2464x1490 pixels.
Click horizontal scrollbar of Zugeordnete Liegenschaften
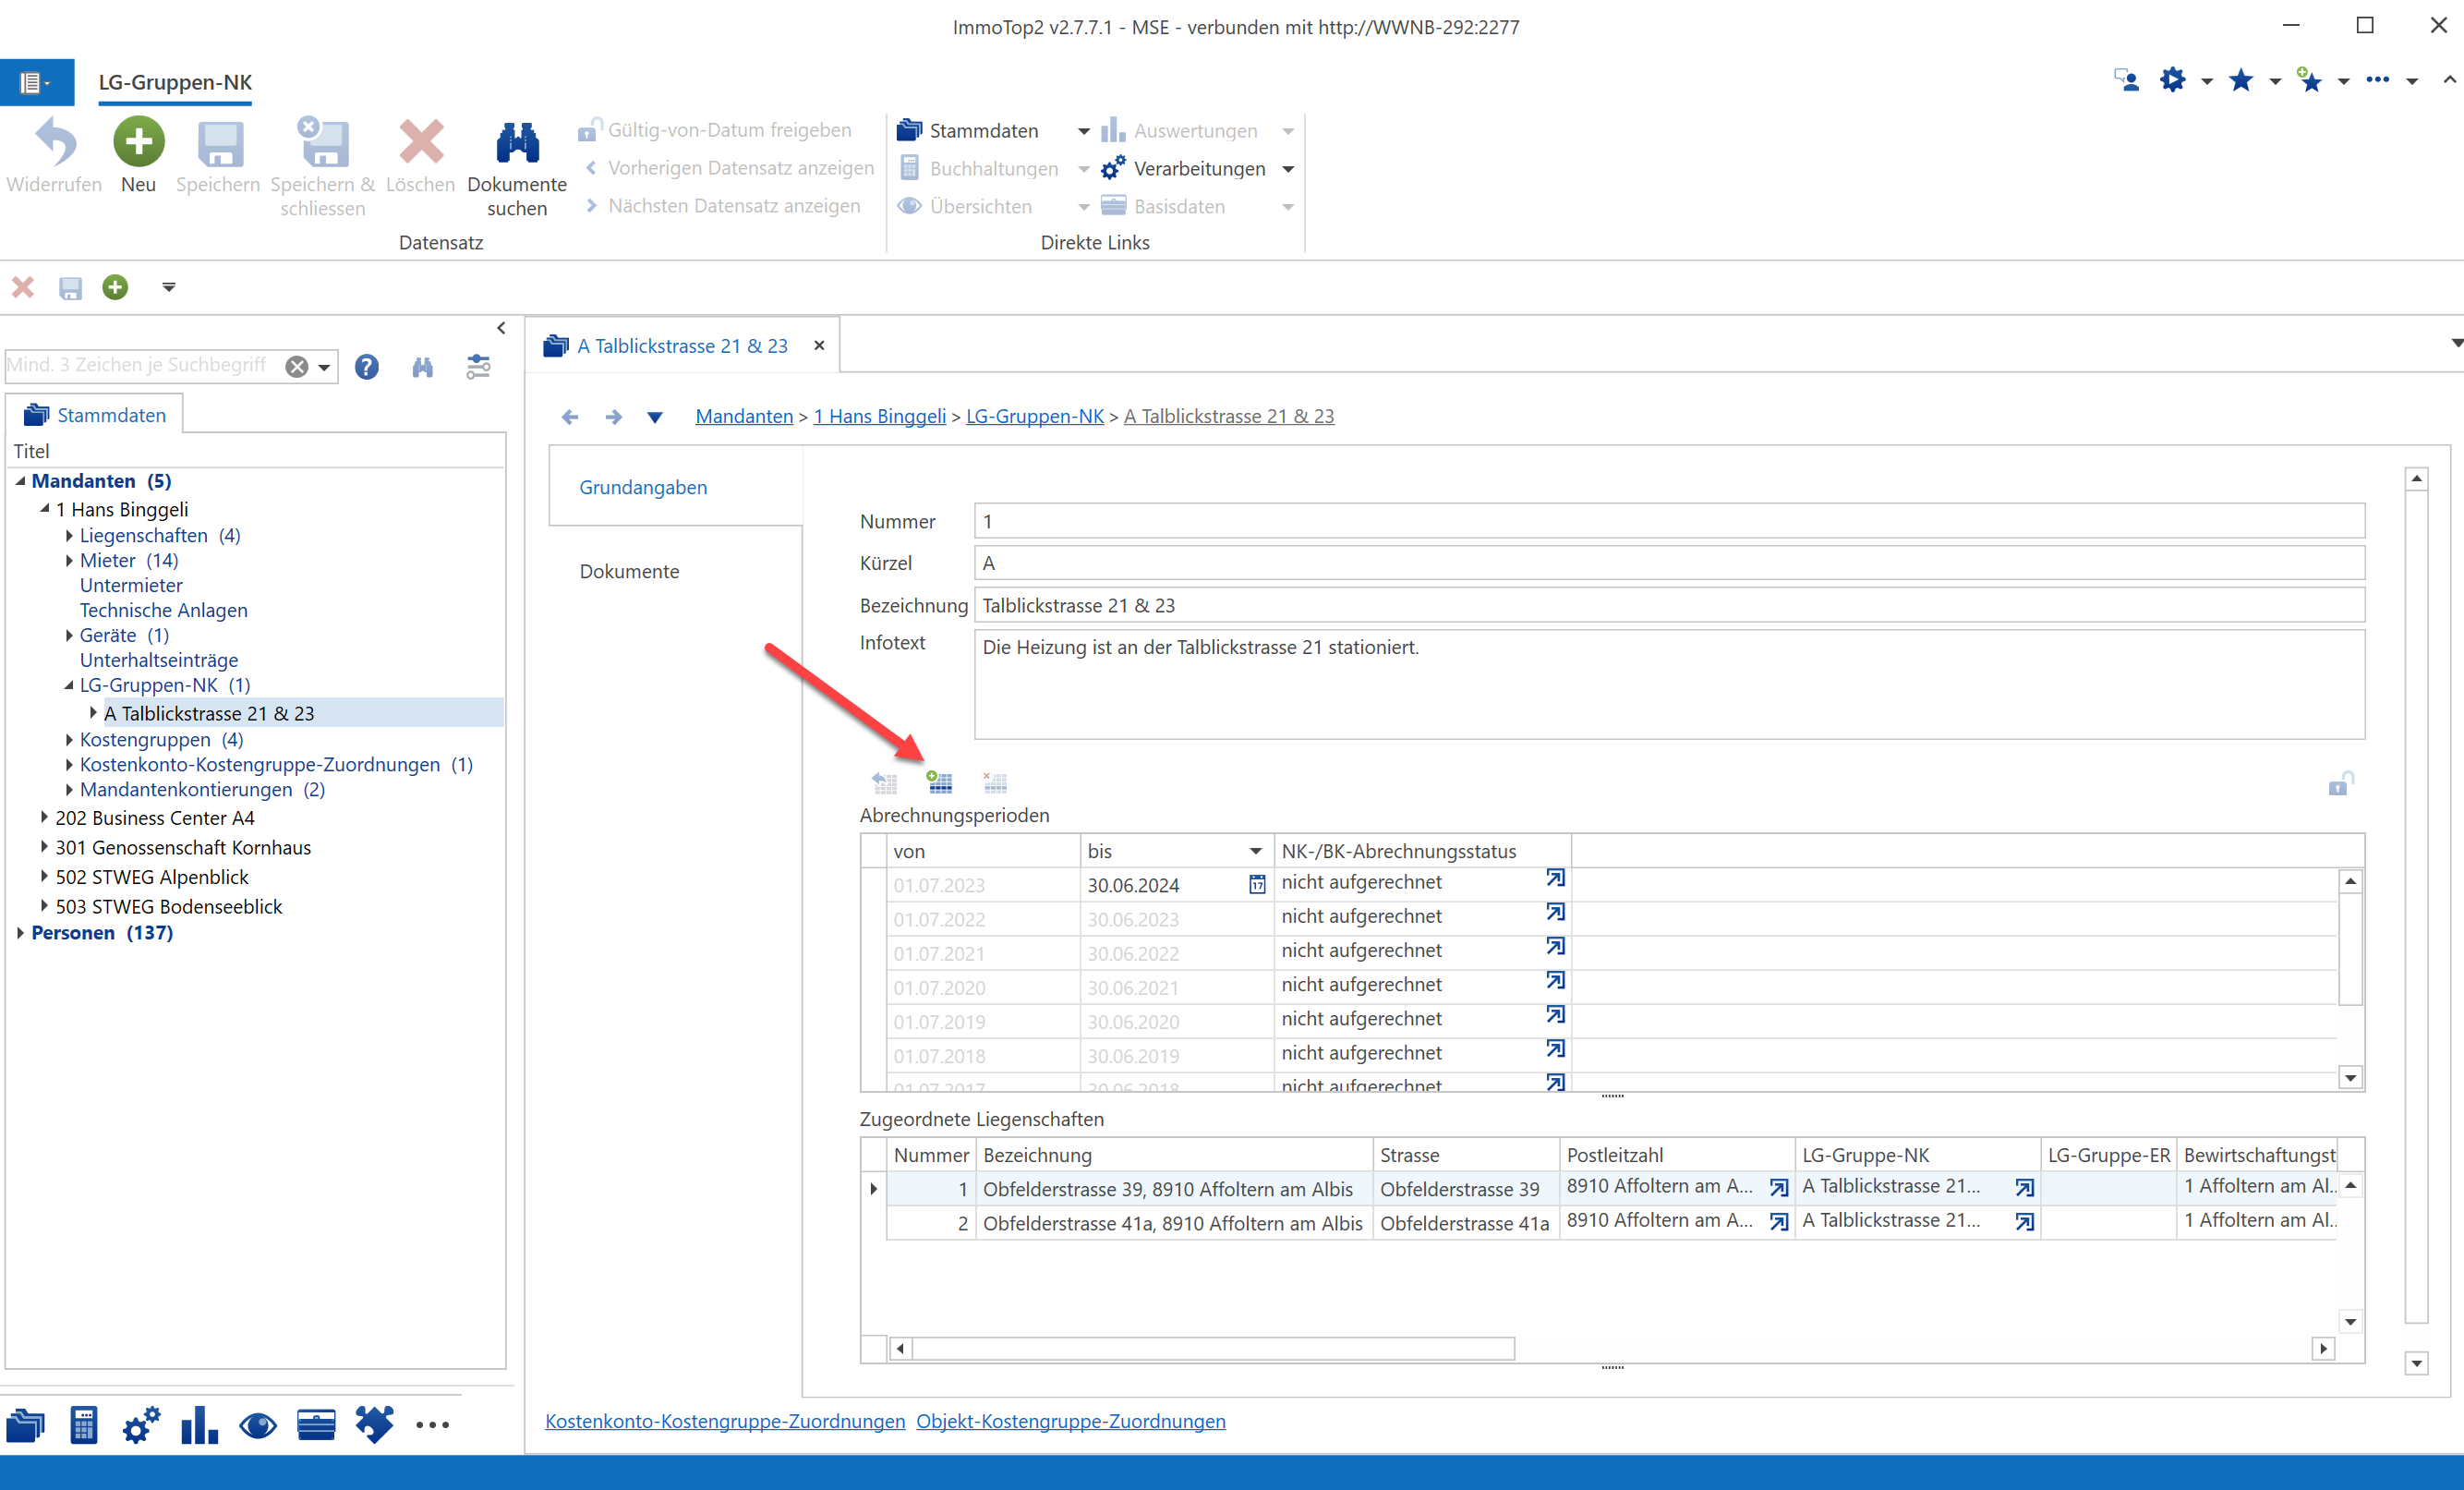(1212, 1348)
